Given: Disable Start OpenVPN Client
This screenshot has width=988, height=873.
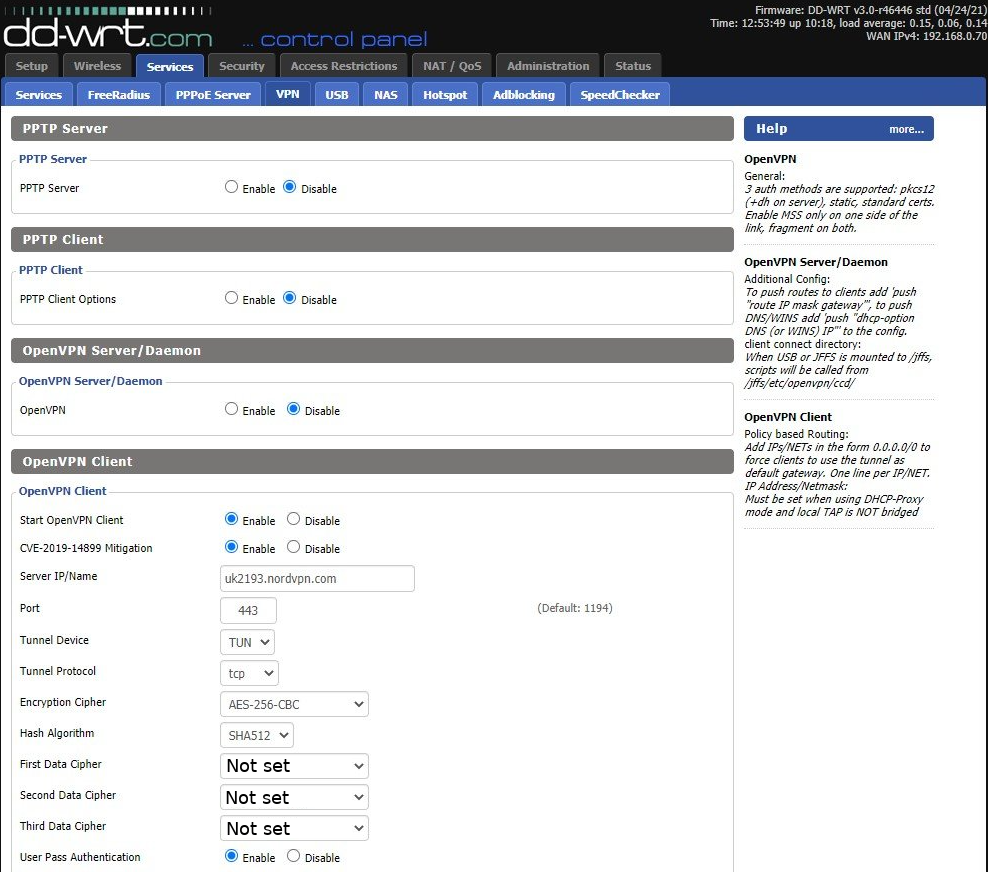Looking at the screenshot, I should 293,519.
